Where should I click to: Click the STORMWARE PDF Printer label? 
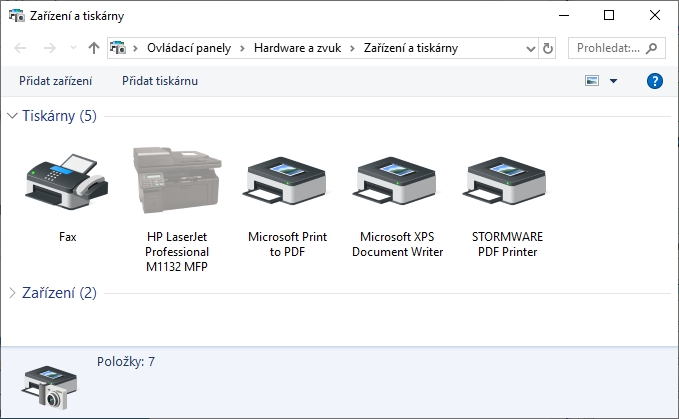tap(507, 244)
